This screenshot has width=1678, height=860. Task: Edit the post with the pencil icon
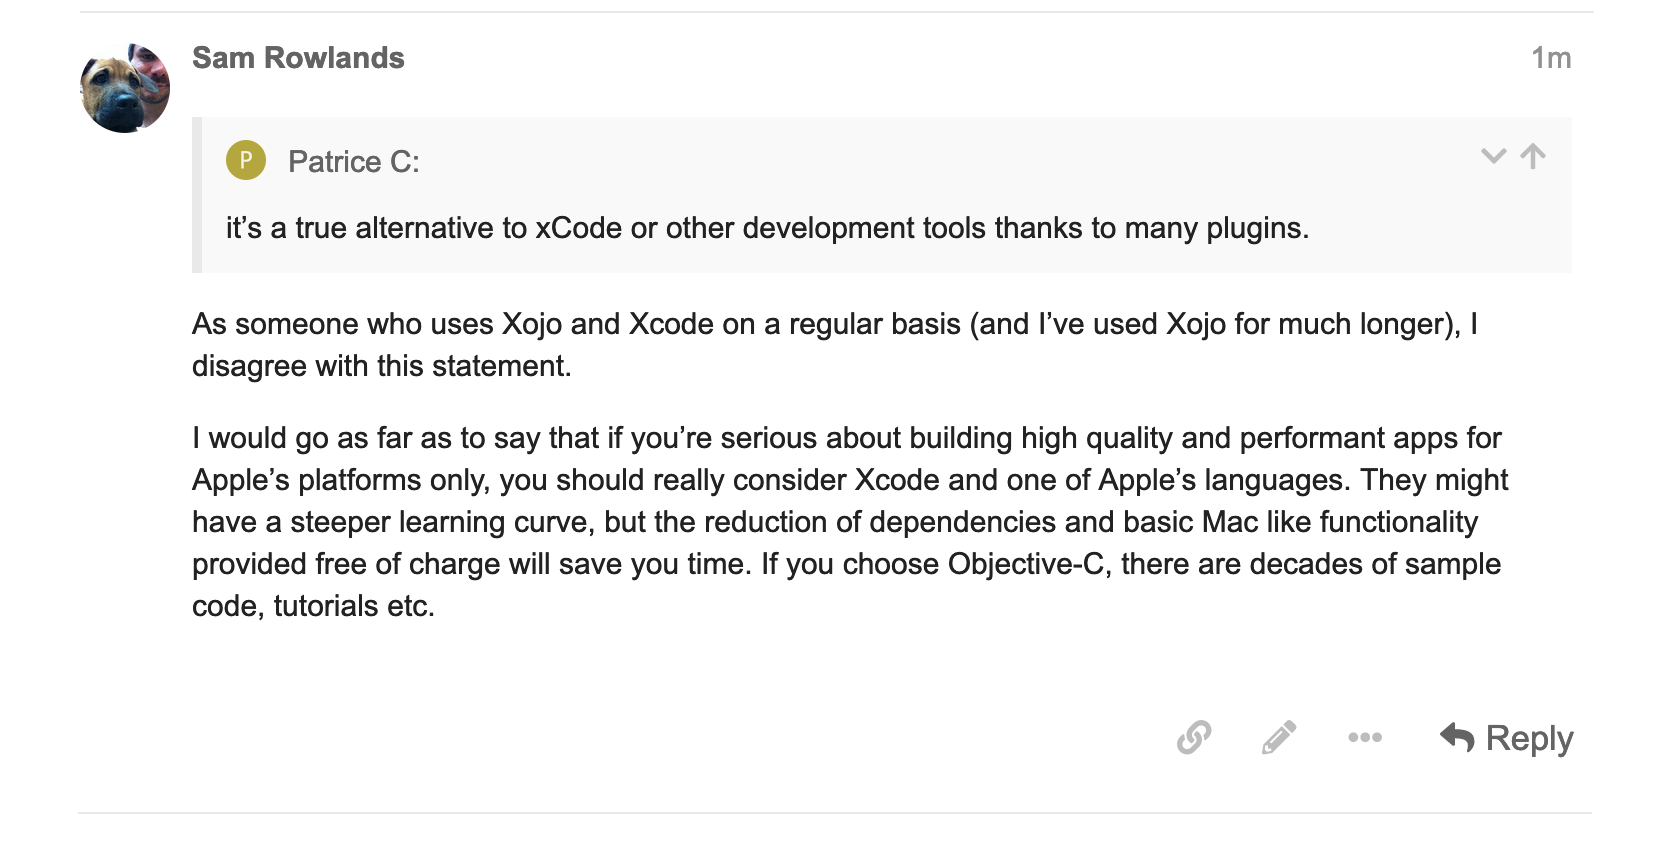pos(1279,737)
